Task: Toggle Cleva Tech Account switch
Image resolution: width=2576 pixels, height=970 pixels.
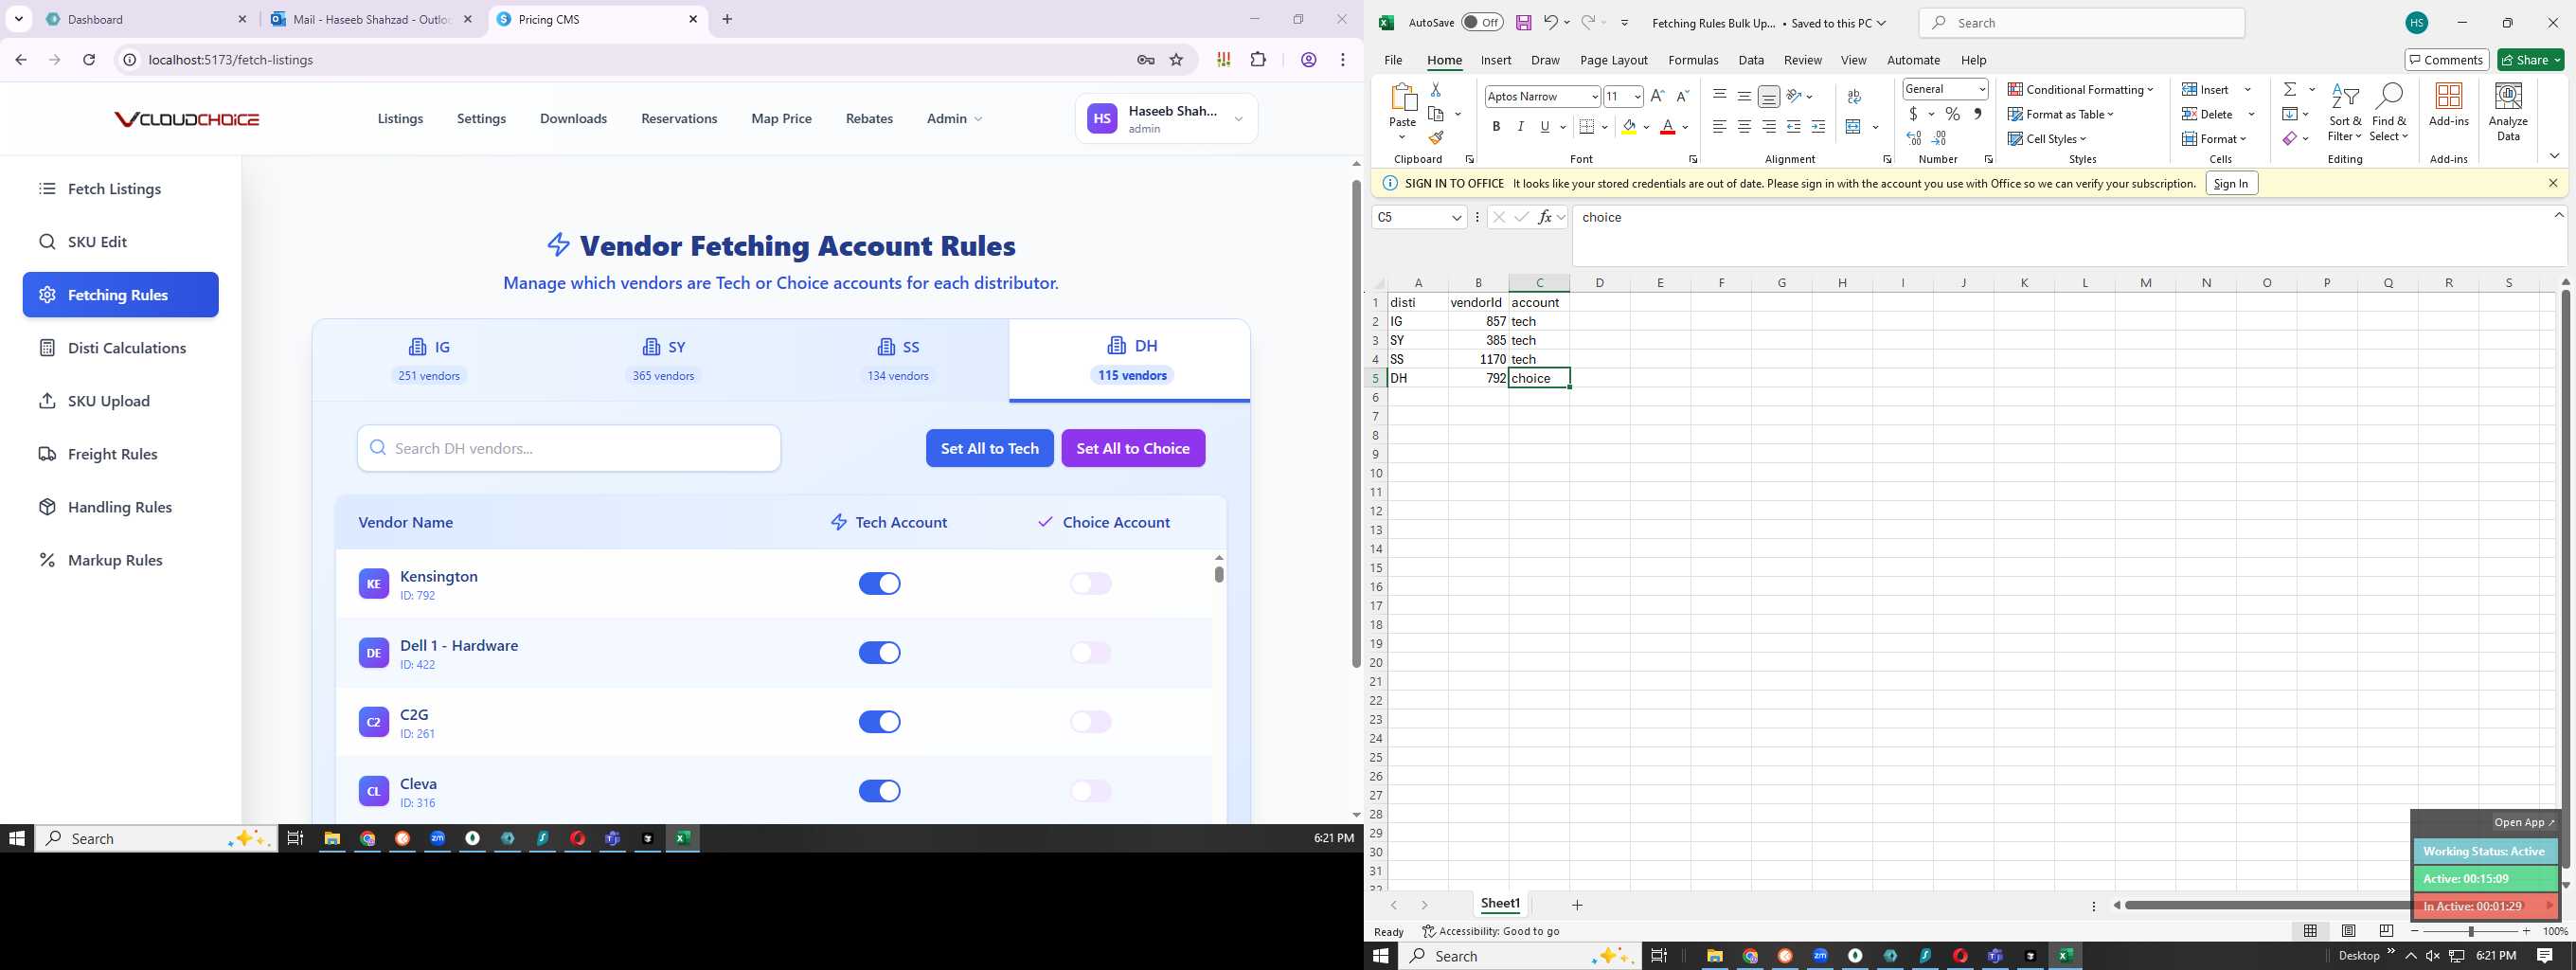Action: (x=879, y=791)
